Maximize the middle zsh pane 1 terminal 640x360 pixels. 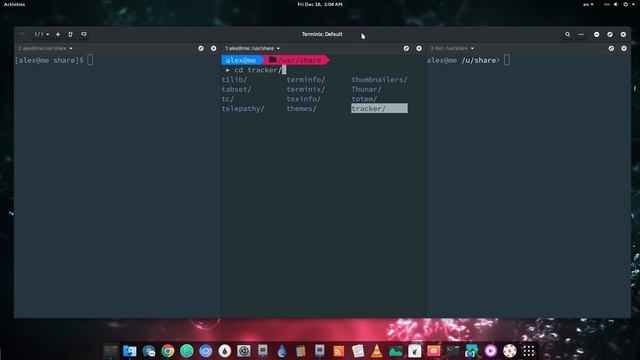406,48
